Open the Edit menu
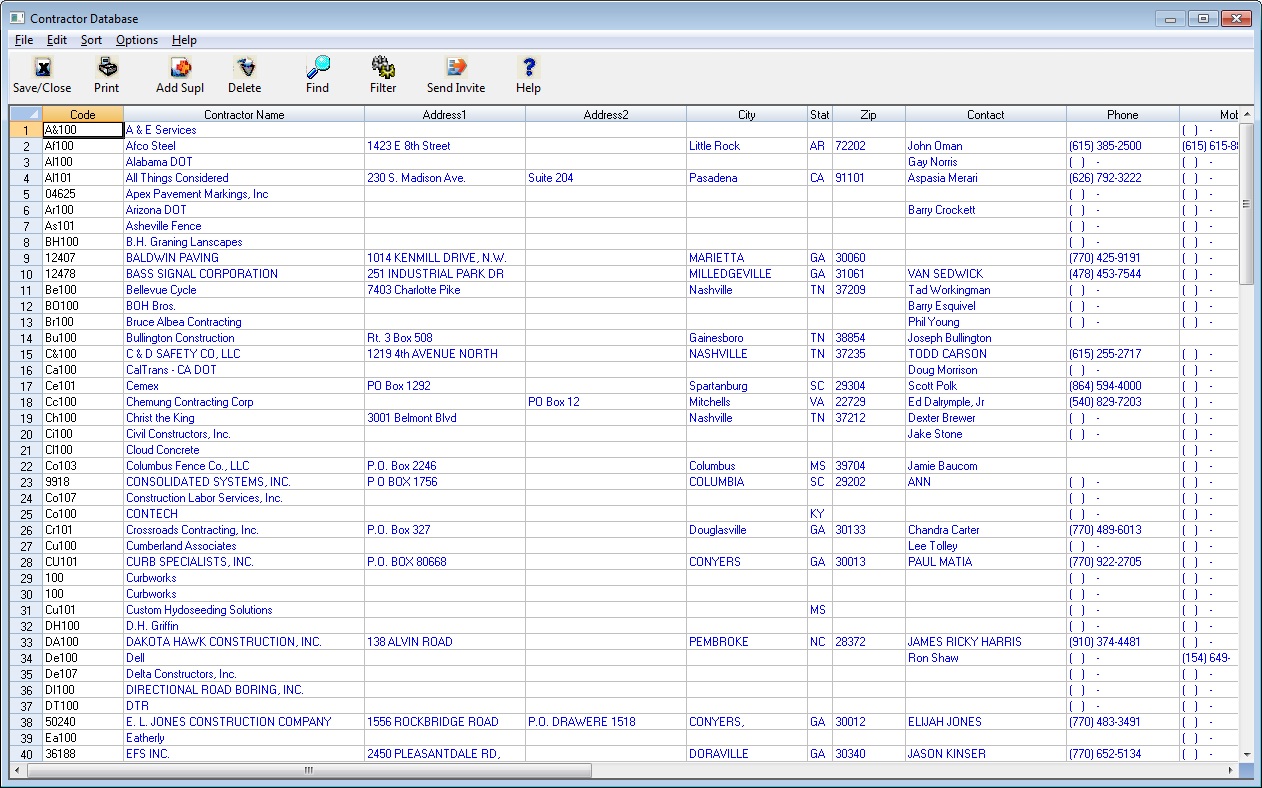The height and width of the screenshot is (788, 1262). 57,40
